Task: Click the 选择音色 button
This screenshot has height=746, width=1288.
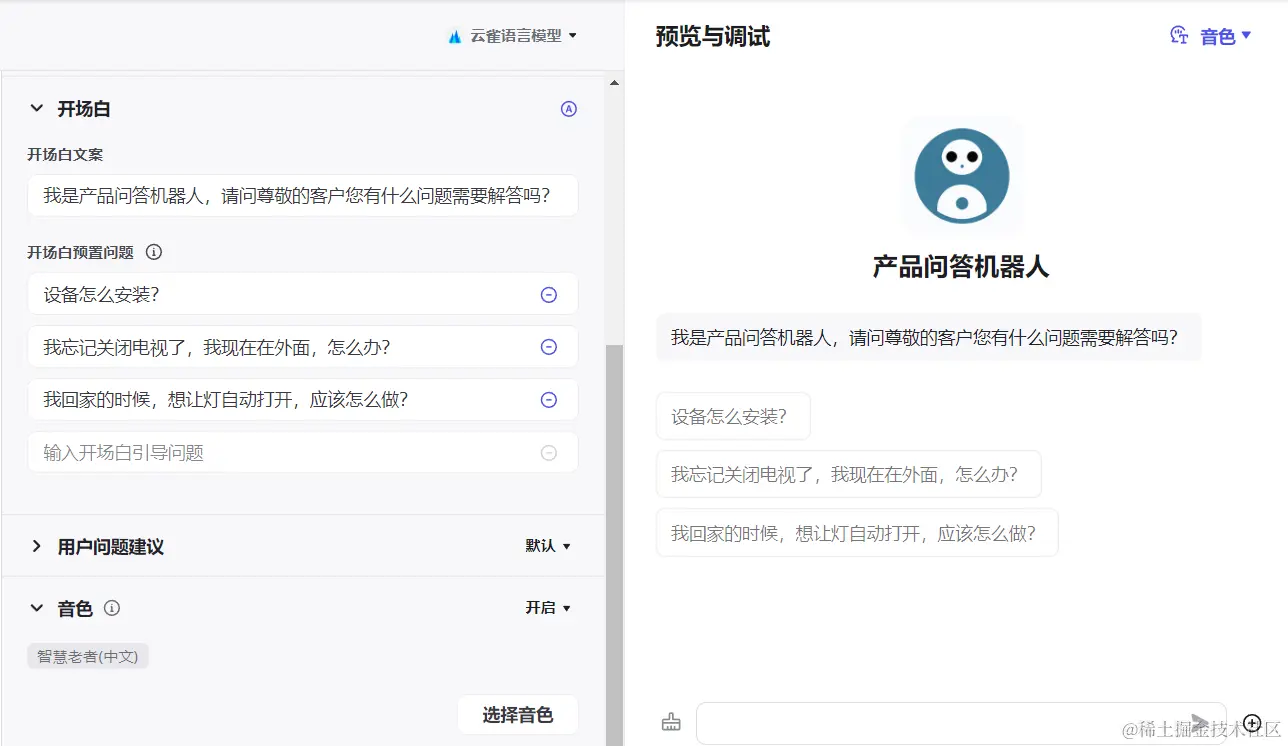Action: (518, 714)
